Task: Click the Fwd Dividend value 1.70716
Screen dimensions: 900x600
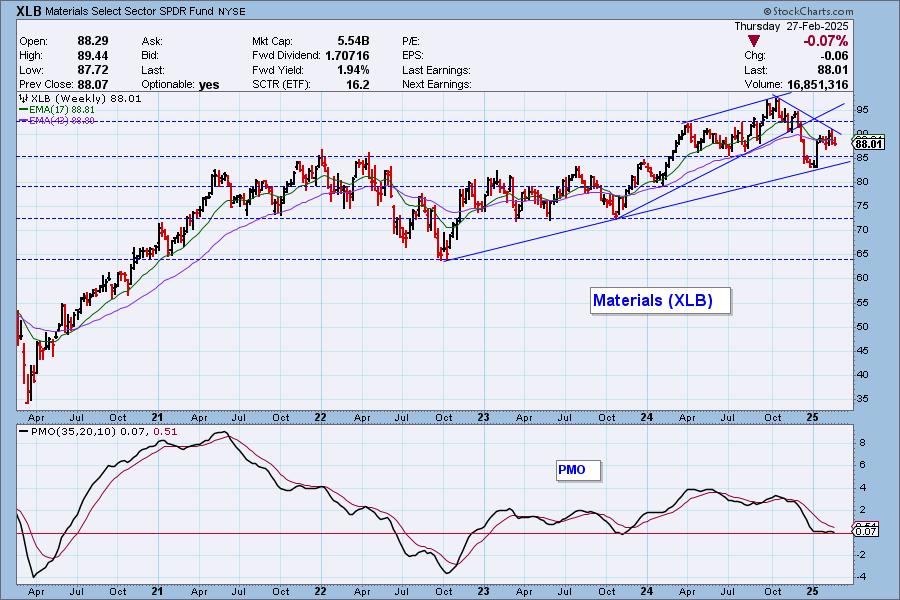Action: click(x=347, y=56)
